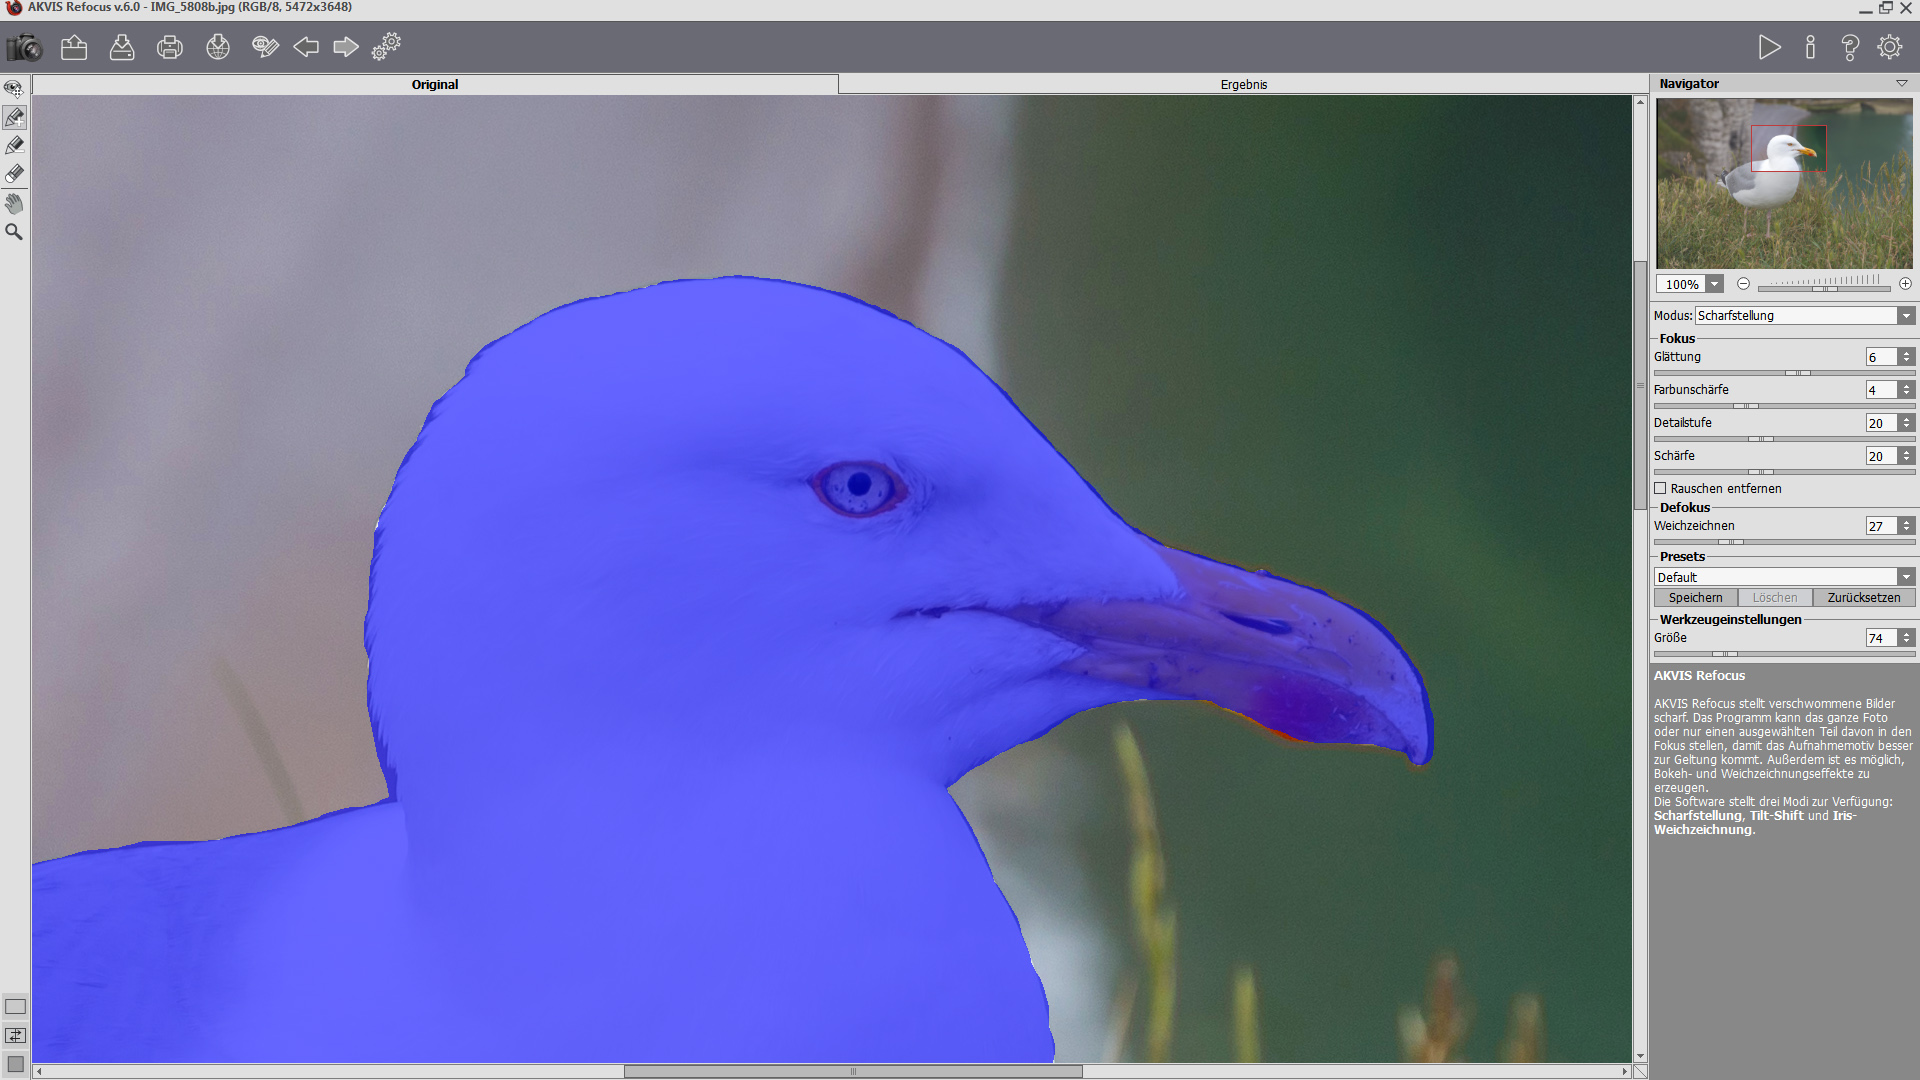Viewport: 1920px width, 1080px height.
Task: Toggle guiding lines visibility eye-pencil icon
Action: point(265,47)
